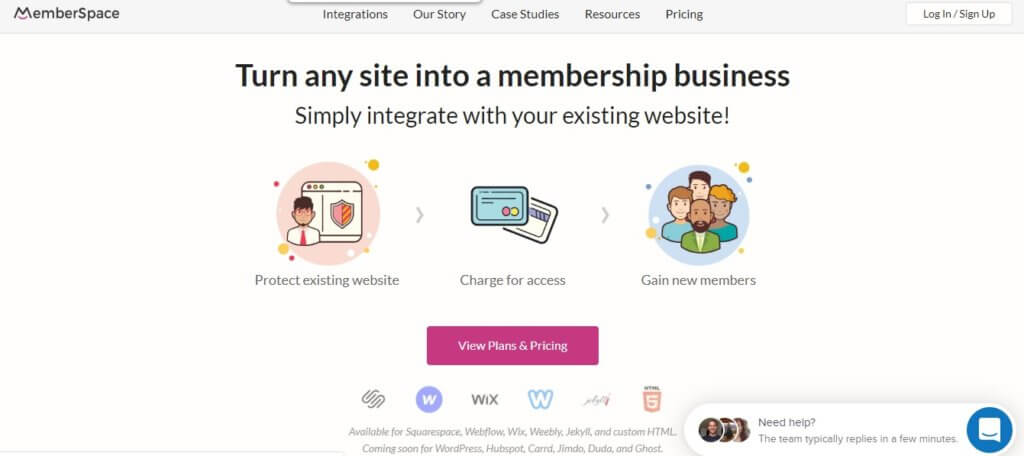Open the Resources menu
Screen dimensions: 1024x456
click(612, 14)
